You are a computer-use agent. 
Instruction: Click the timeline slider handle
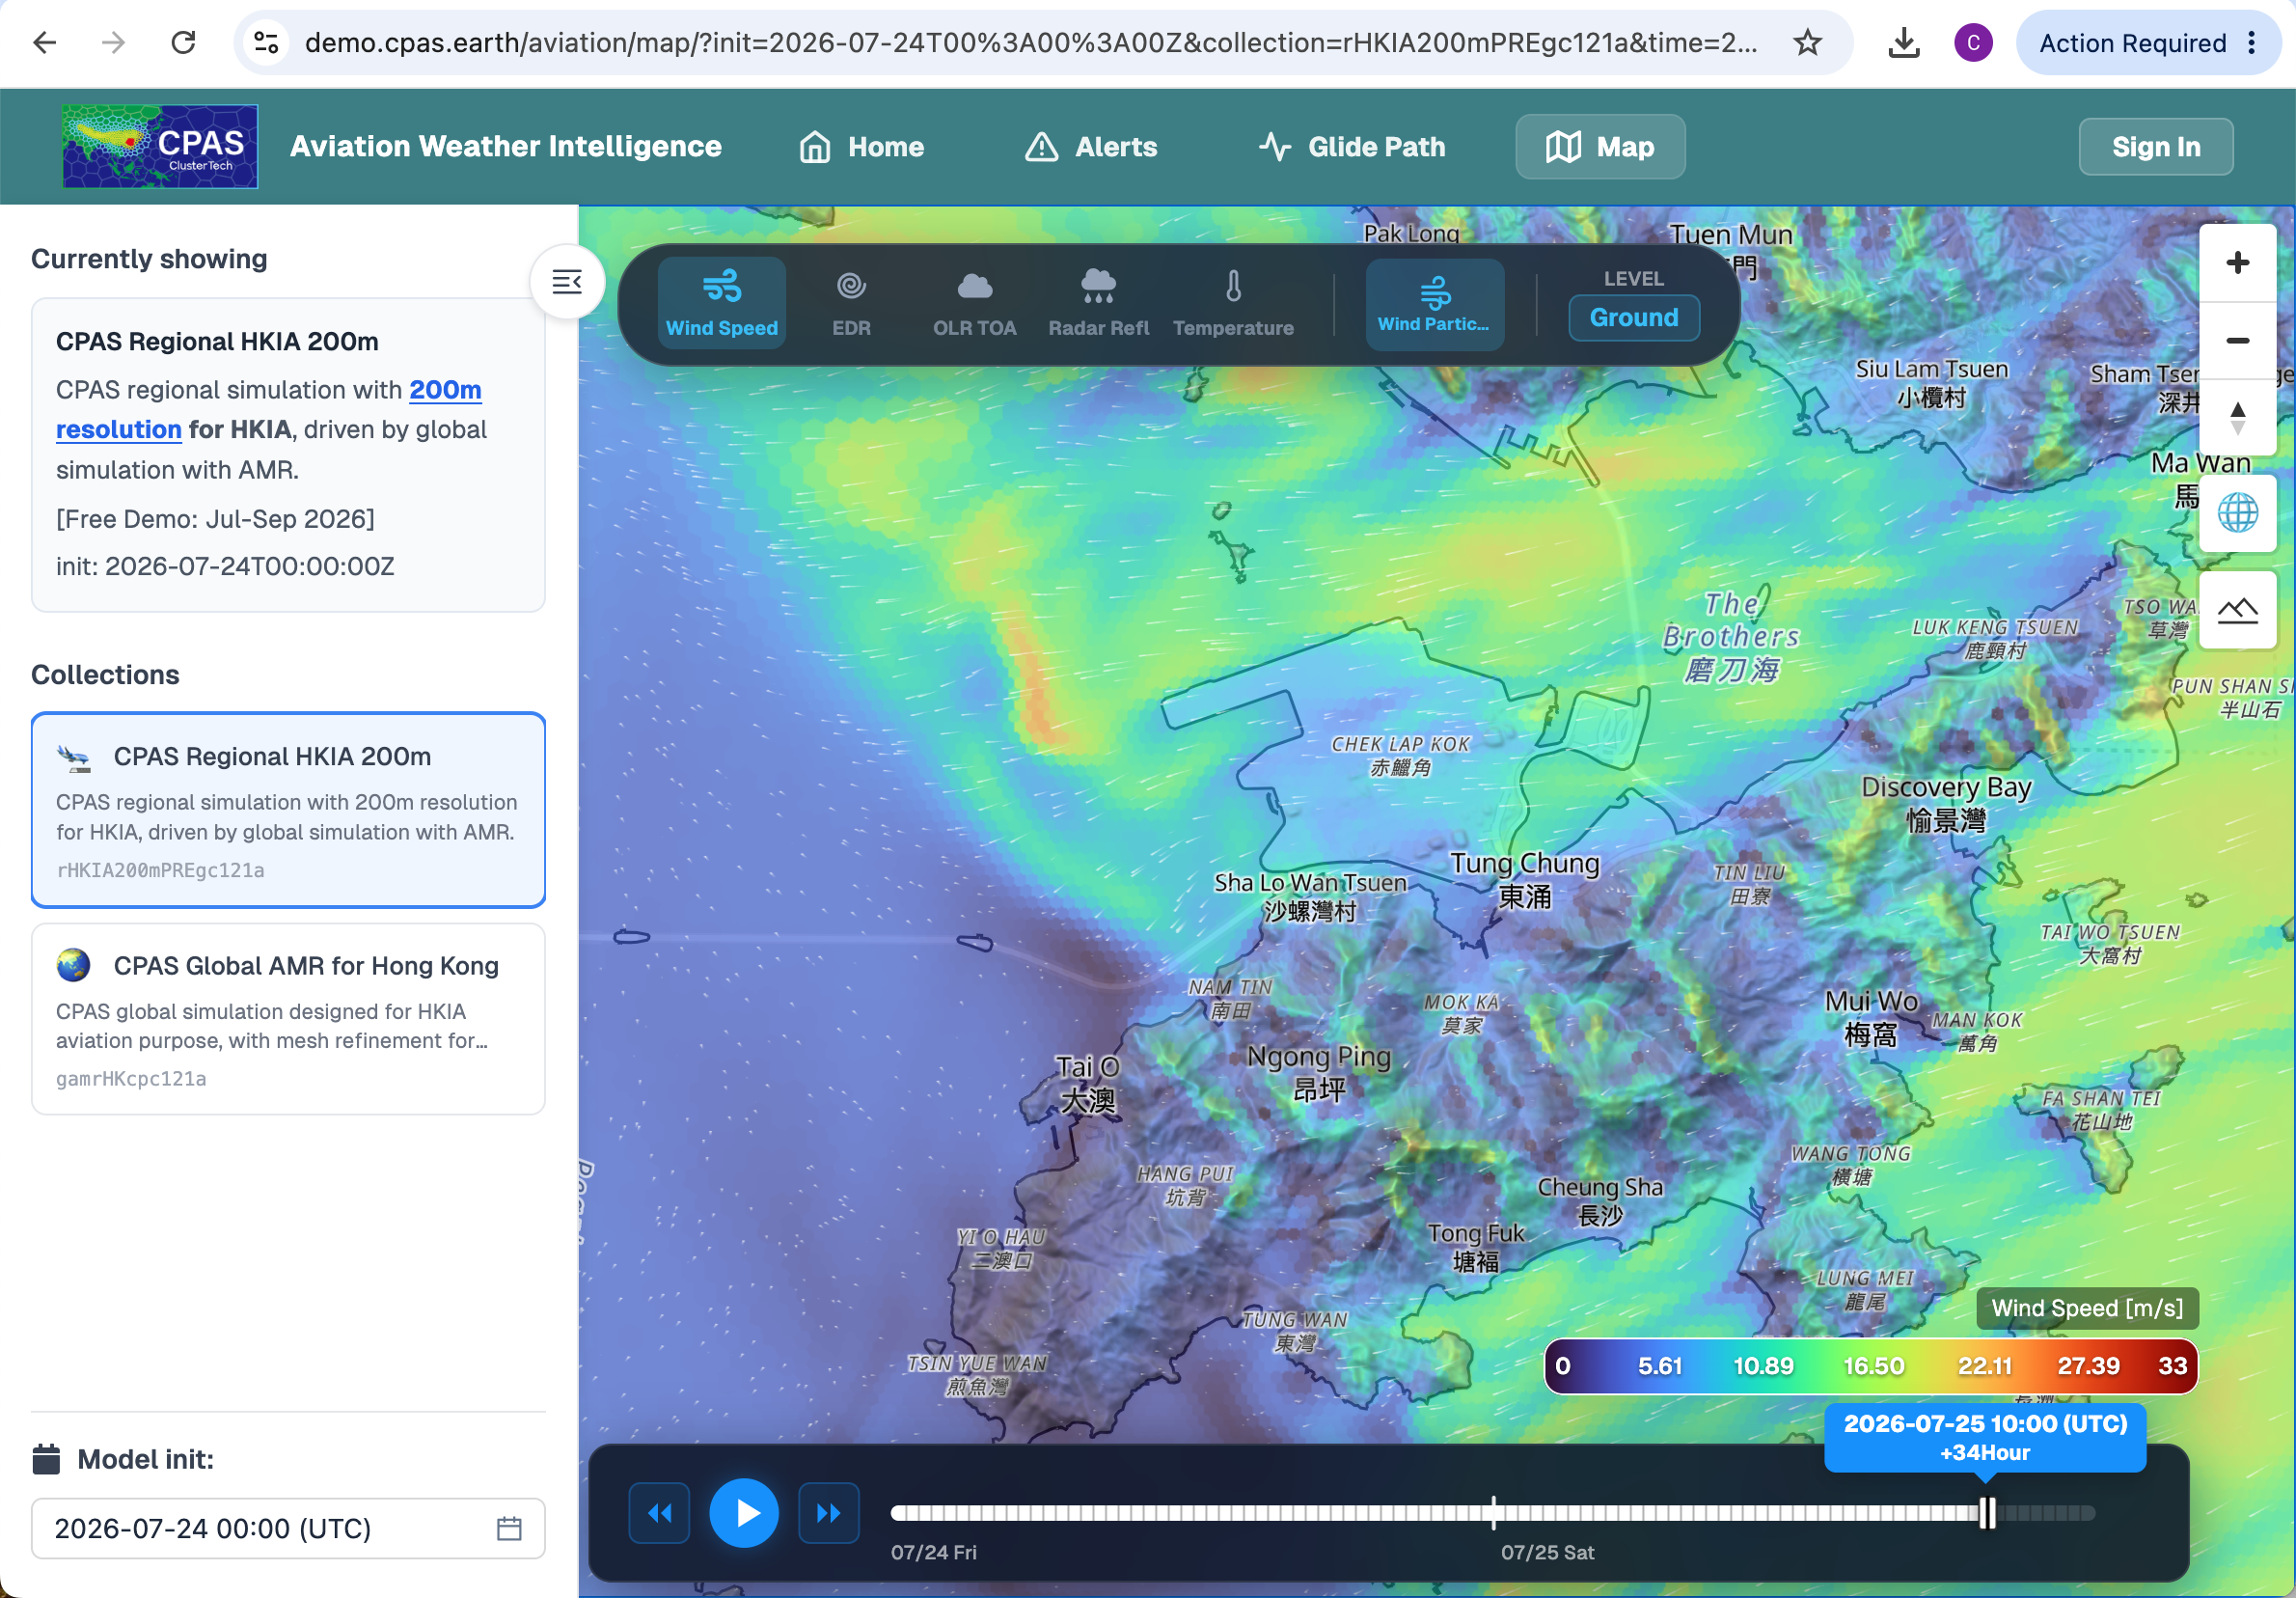1986,1512
